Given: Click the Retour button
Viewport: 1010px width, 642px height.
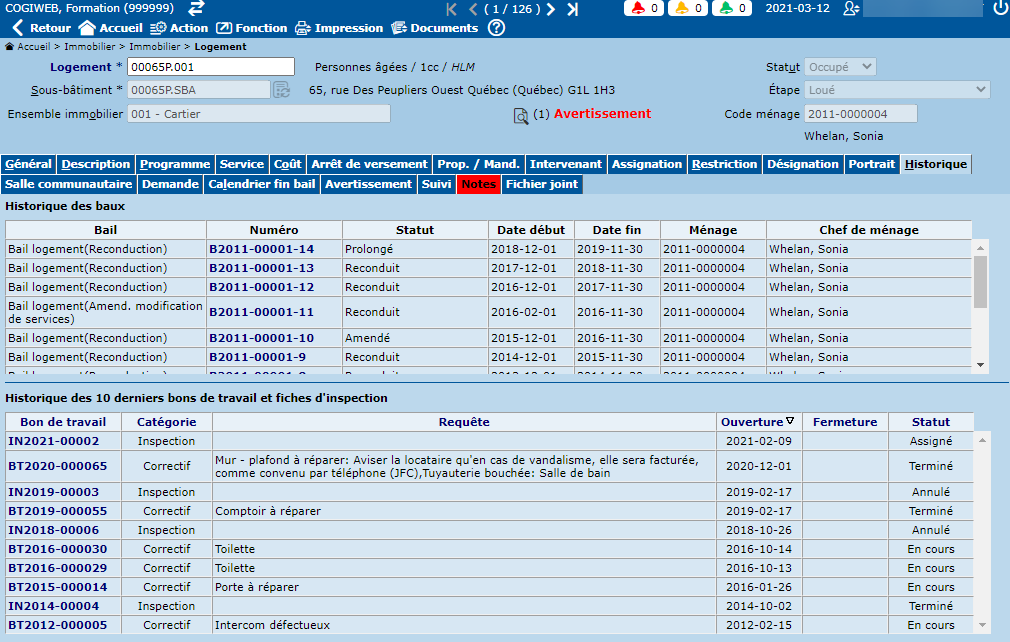Looking at the screenshot, I should [x=41, y=28].
